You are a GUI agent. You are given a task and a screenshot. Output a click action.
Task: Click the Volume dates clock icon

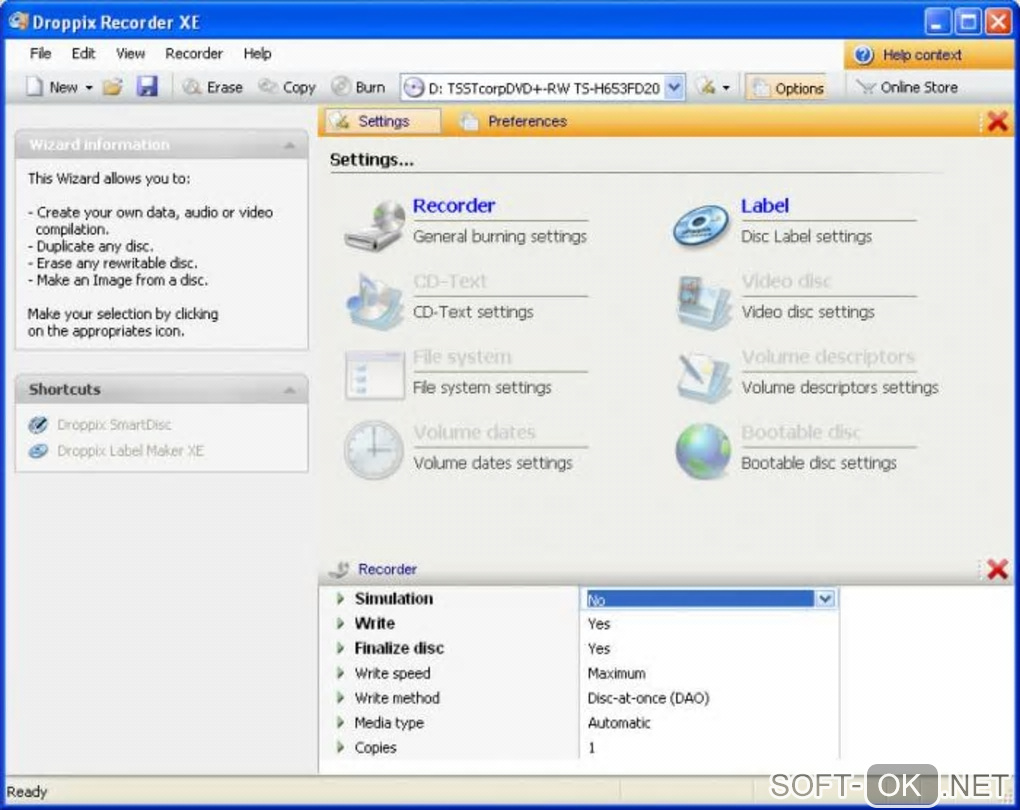(373, 450)
